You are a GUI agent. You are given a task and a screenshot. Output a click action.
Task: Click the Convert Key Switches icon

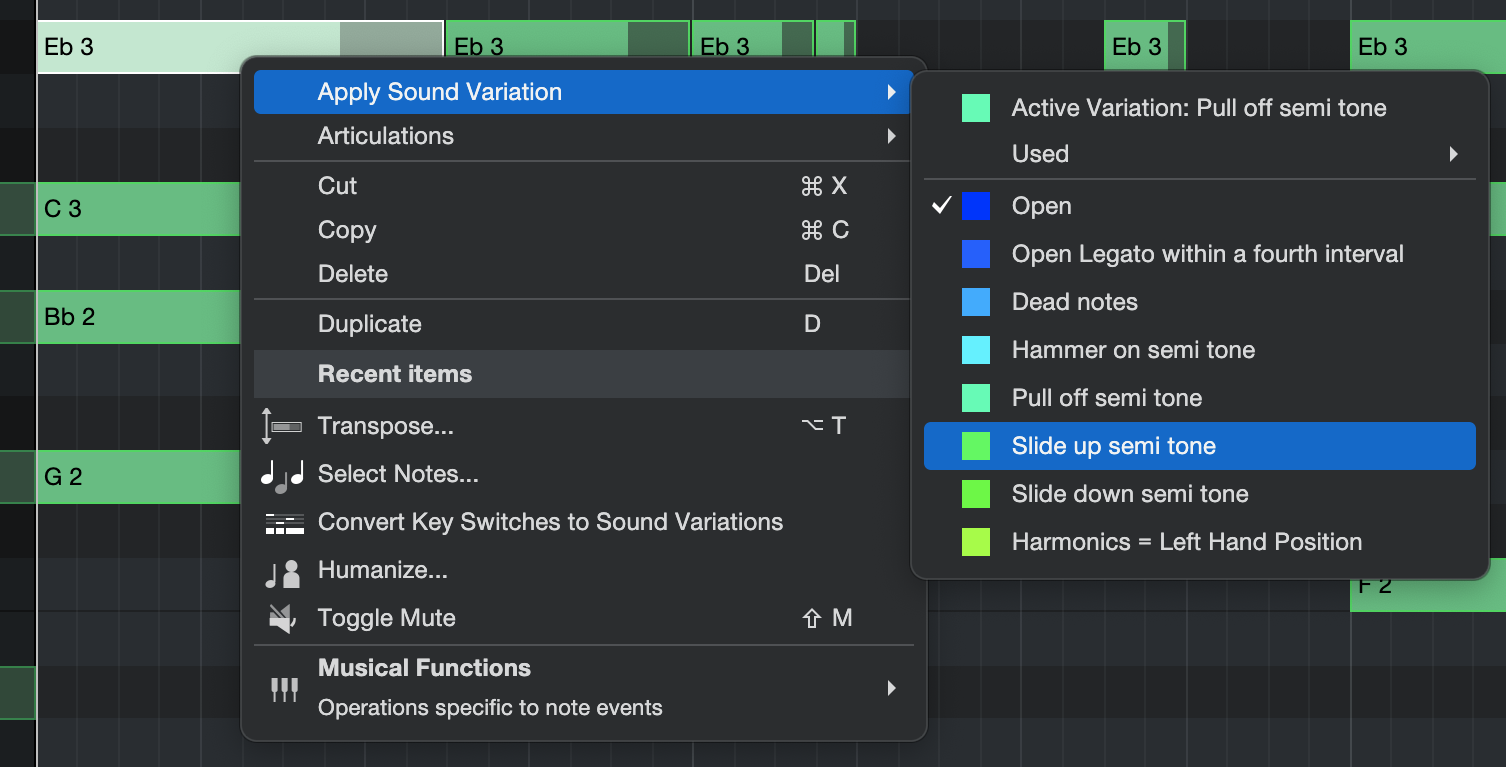(x=284, y=523)
